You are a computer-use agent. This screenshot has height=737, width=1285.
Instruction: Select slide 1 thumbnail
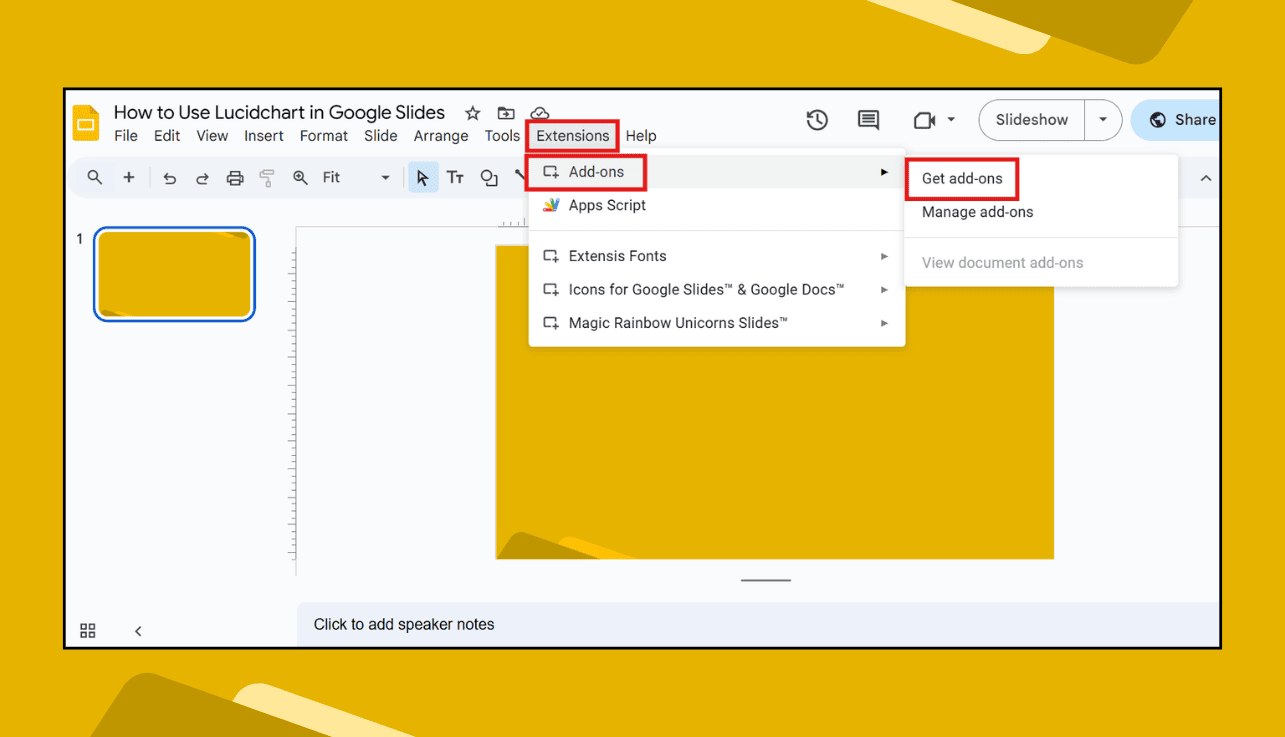(x=174, y=274)
